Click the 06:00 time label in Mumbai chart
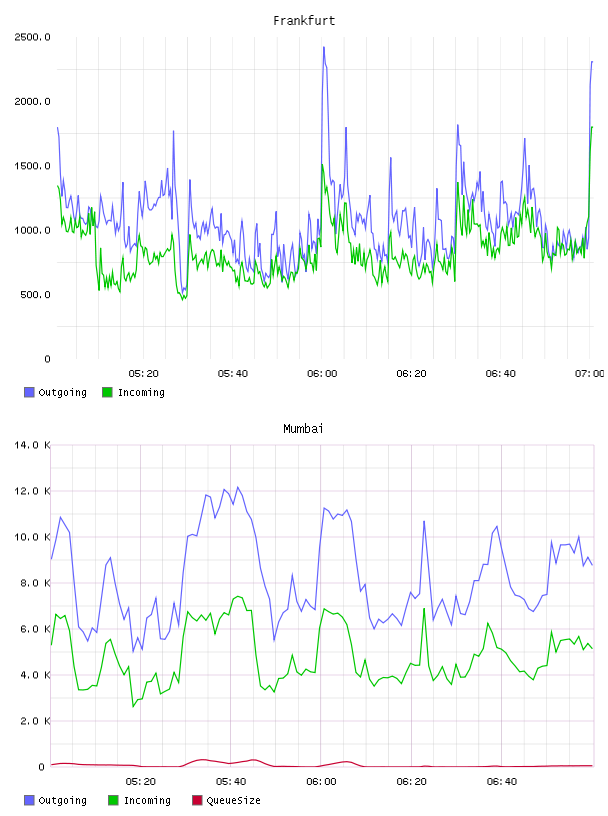Viewport: 608px width, 816px height. coord(321,782)
